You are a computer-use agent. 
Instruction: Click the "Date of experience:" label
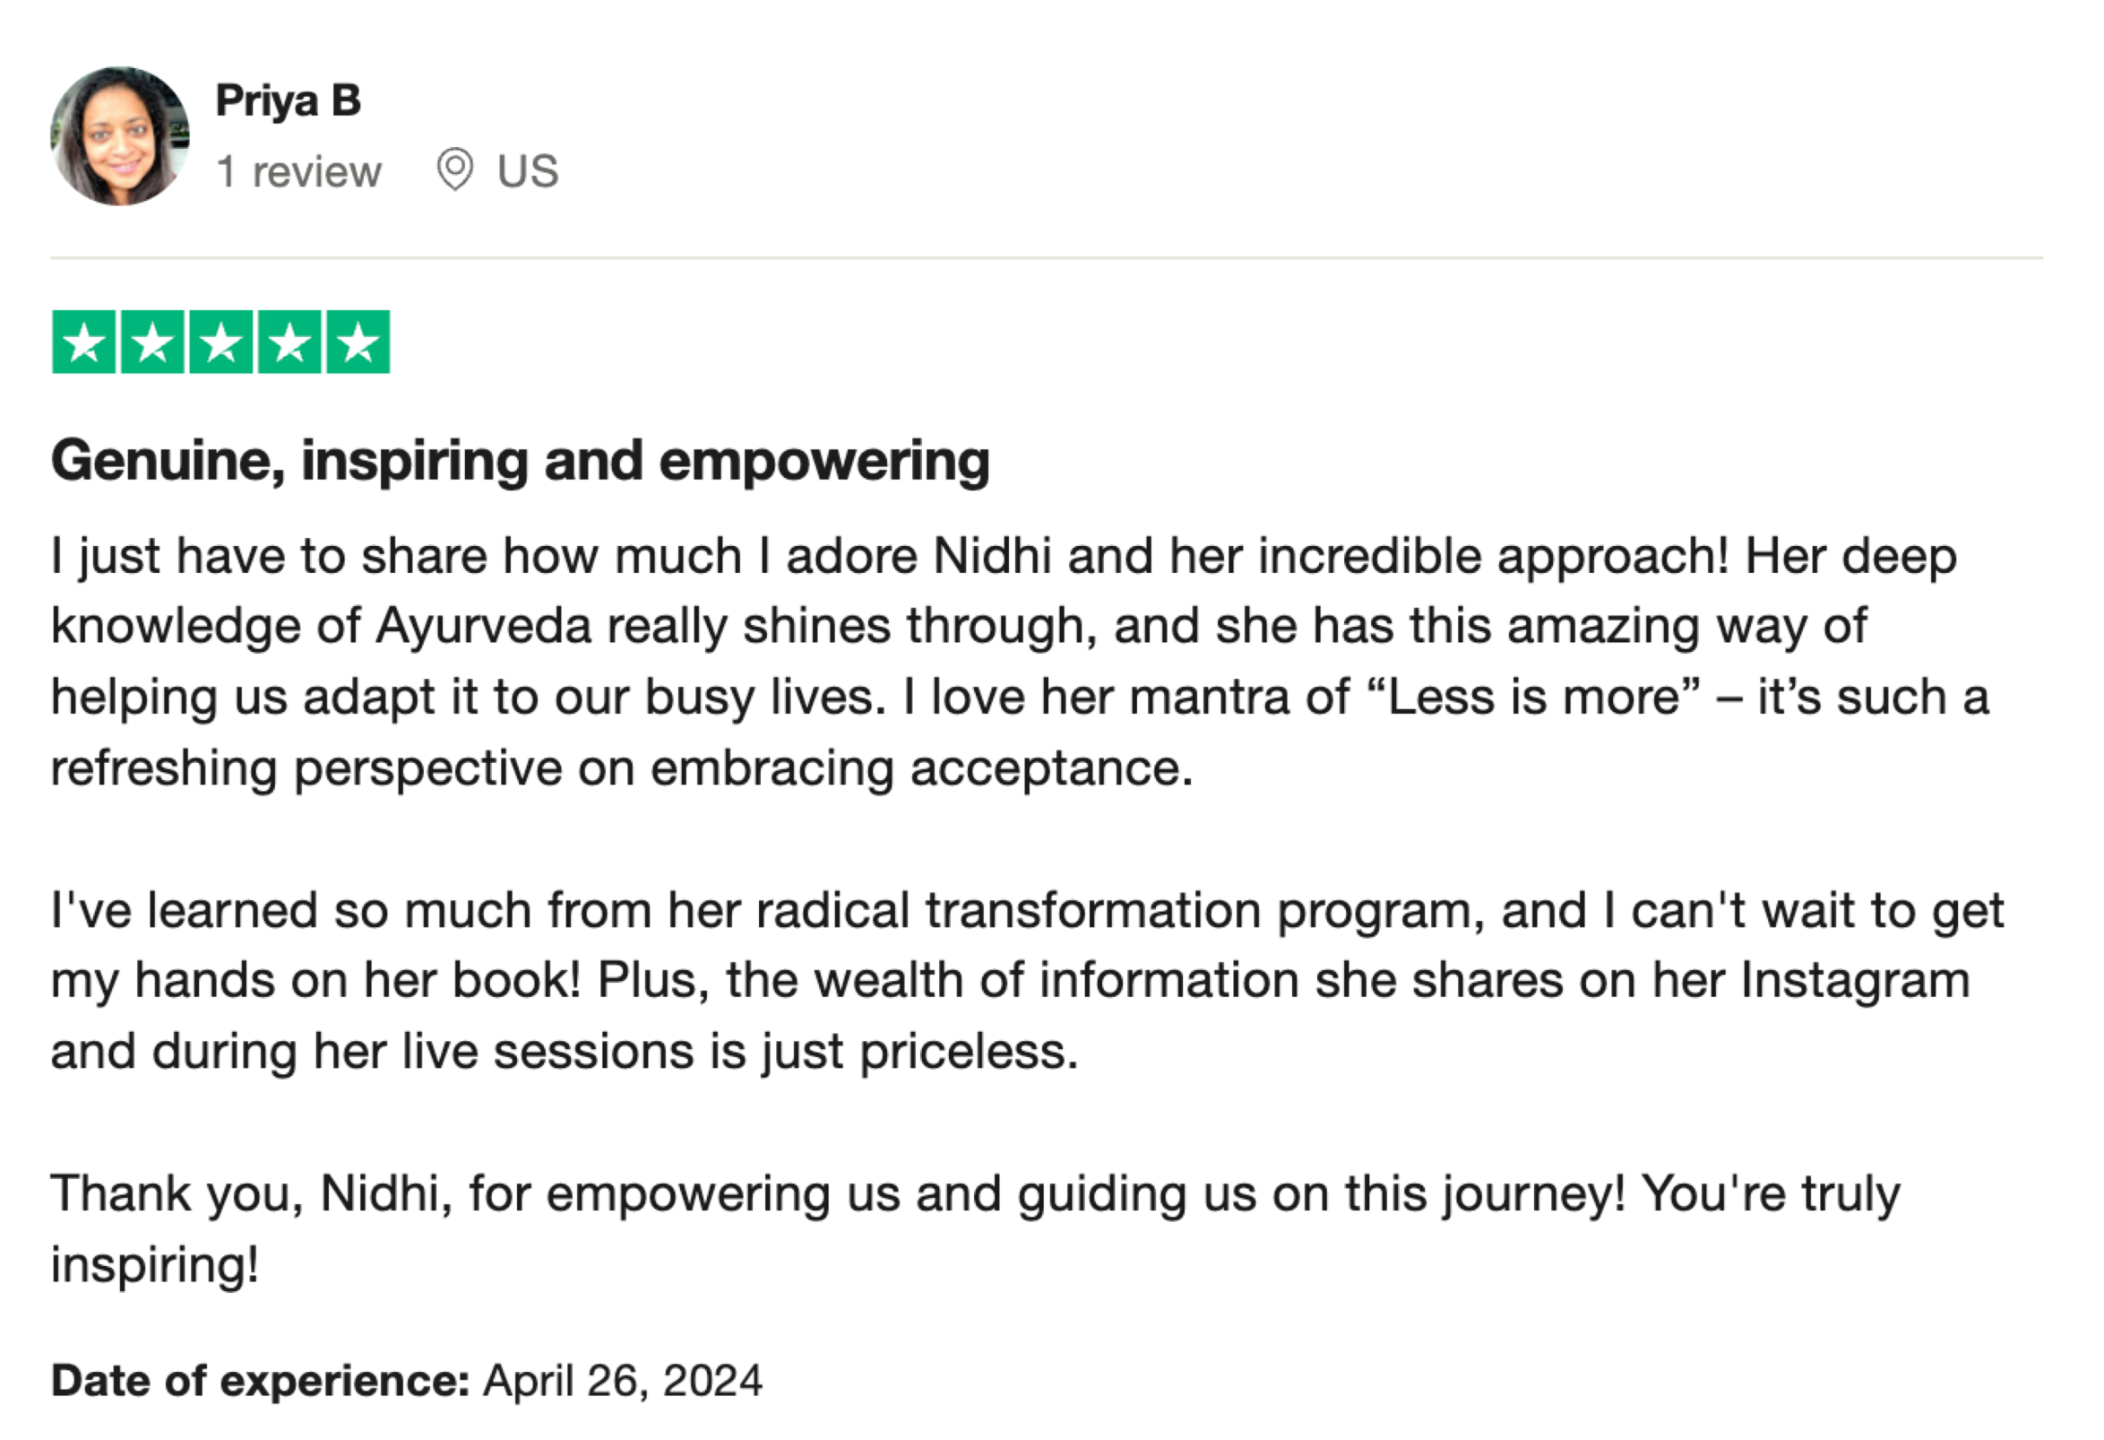click(260, 1381)
